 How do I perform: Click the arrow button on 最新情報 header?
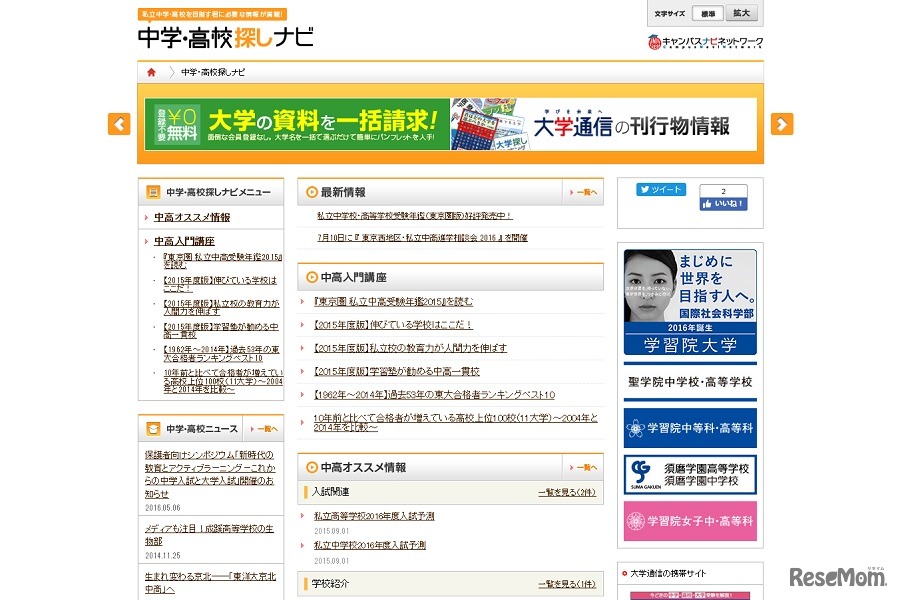coord(582,191)
